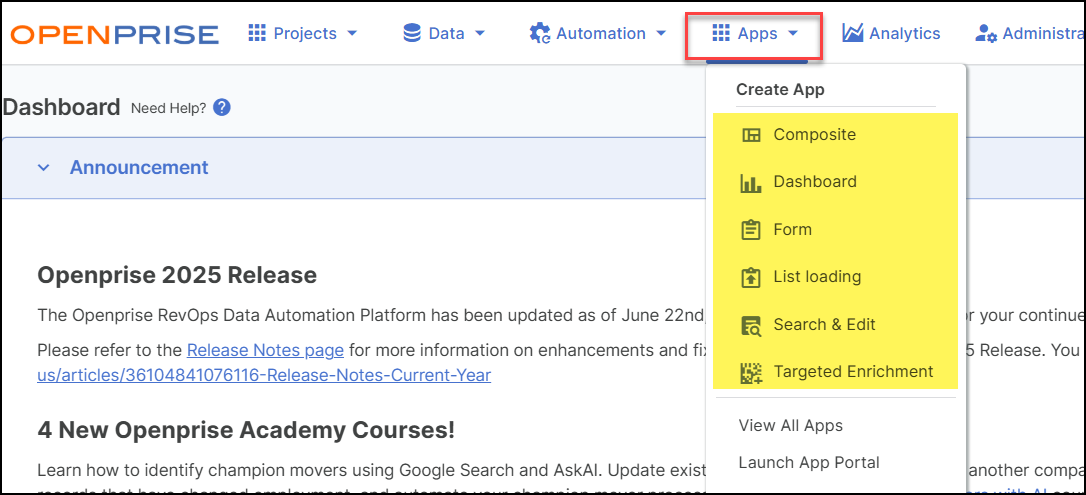Screen dimensions: 1086x495
Task: Click the Apps grid icon
Action: click(x=721, y=33)
